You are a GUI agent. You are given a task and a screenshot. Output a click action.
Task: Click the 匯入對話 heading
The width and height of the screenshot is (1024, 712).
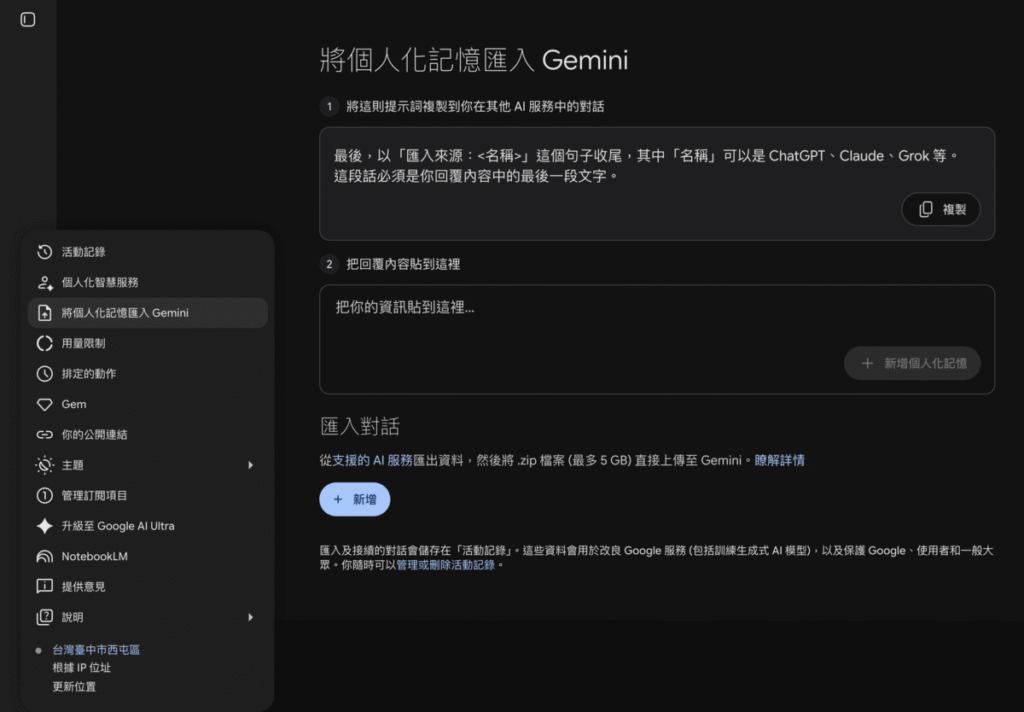point(360,427)
